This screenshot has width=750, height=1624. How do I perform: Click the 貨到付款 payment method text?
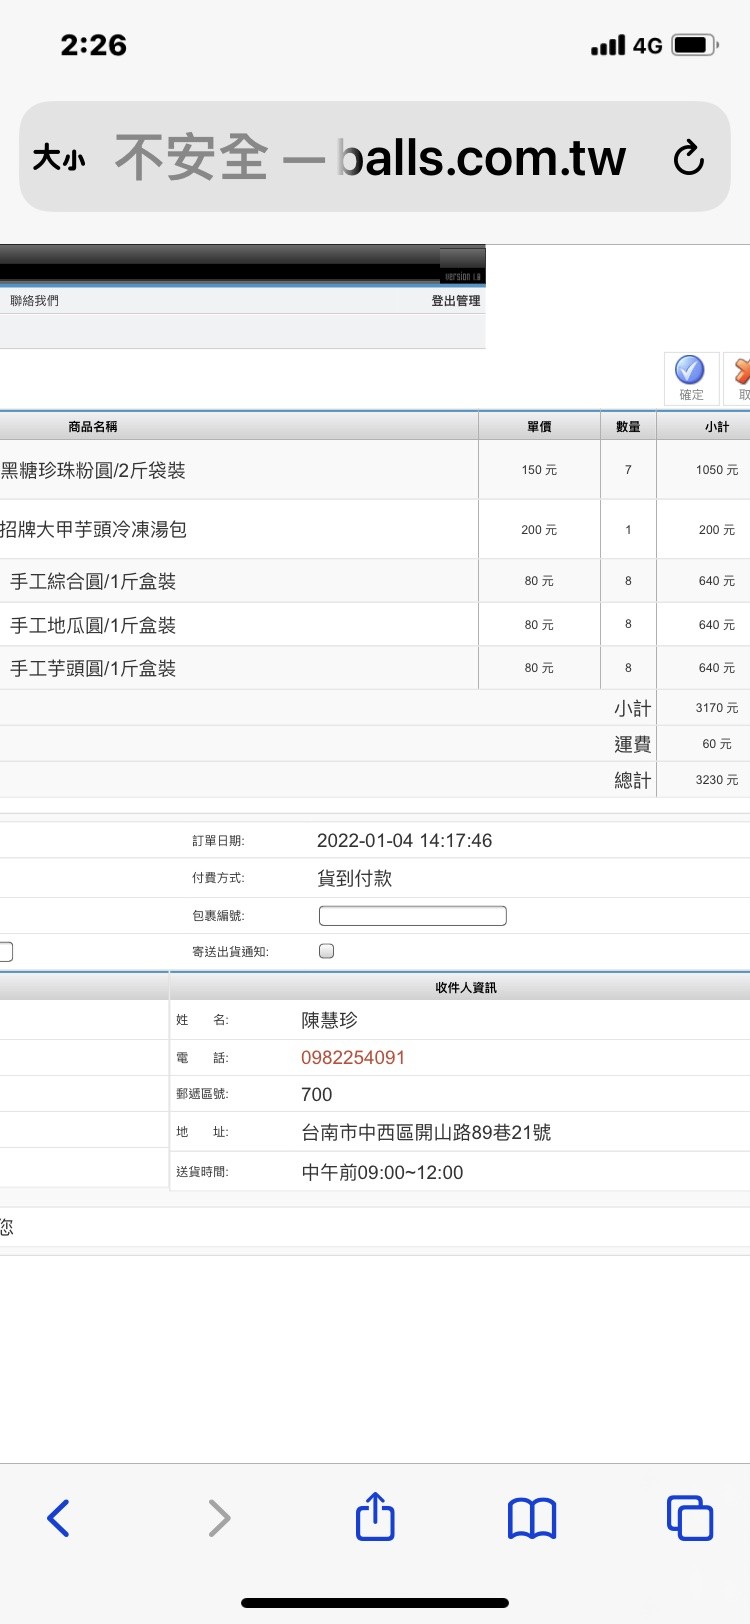tap(354, 878)
